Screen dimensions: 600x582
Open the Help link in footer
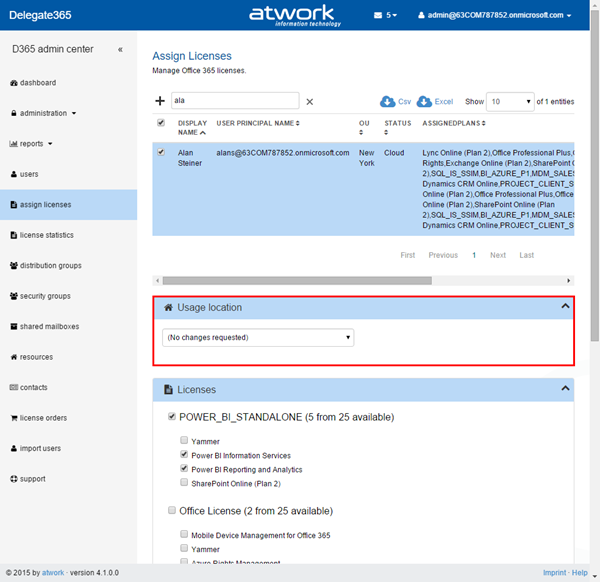pyautogui.click(x=579, y=573)
